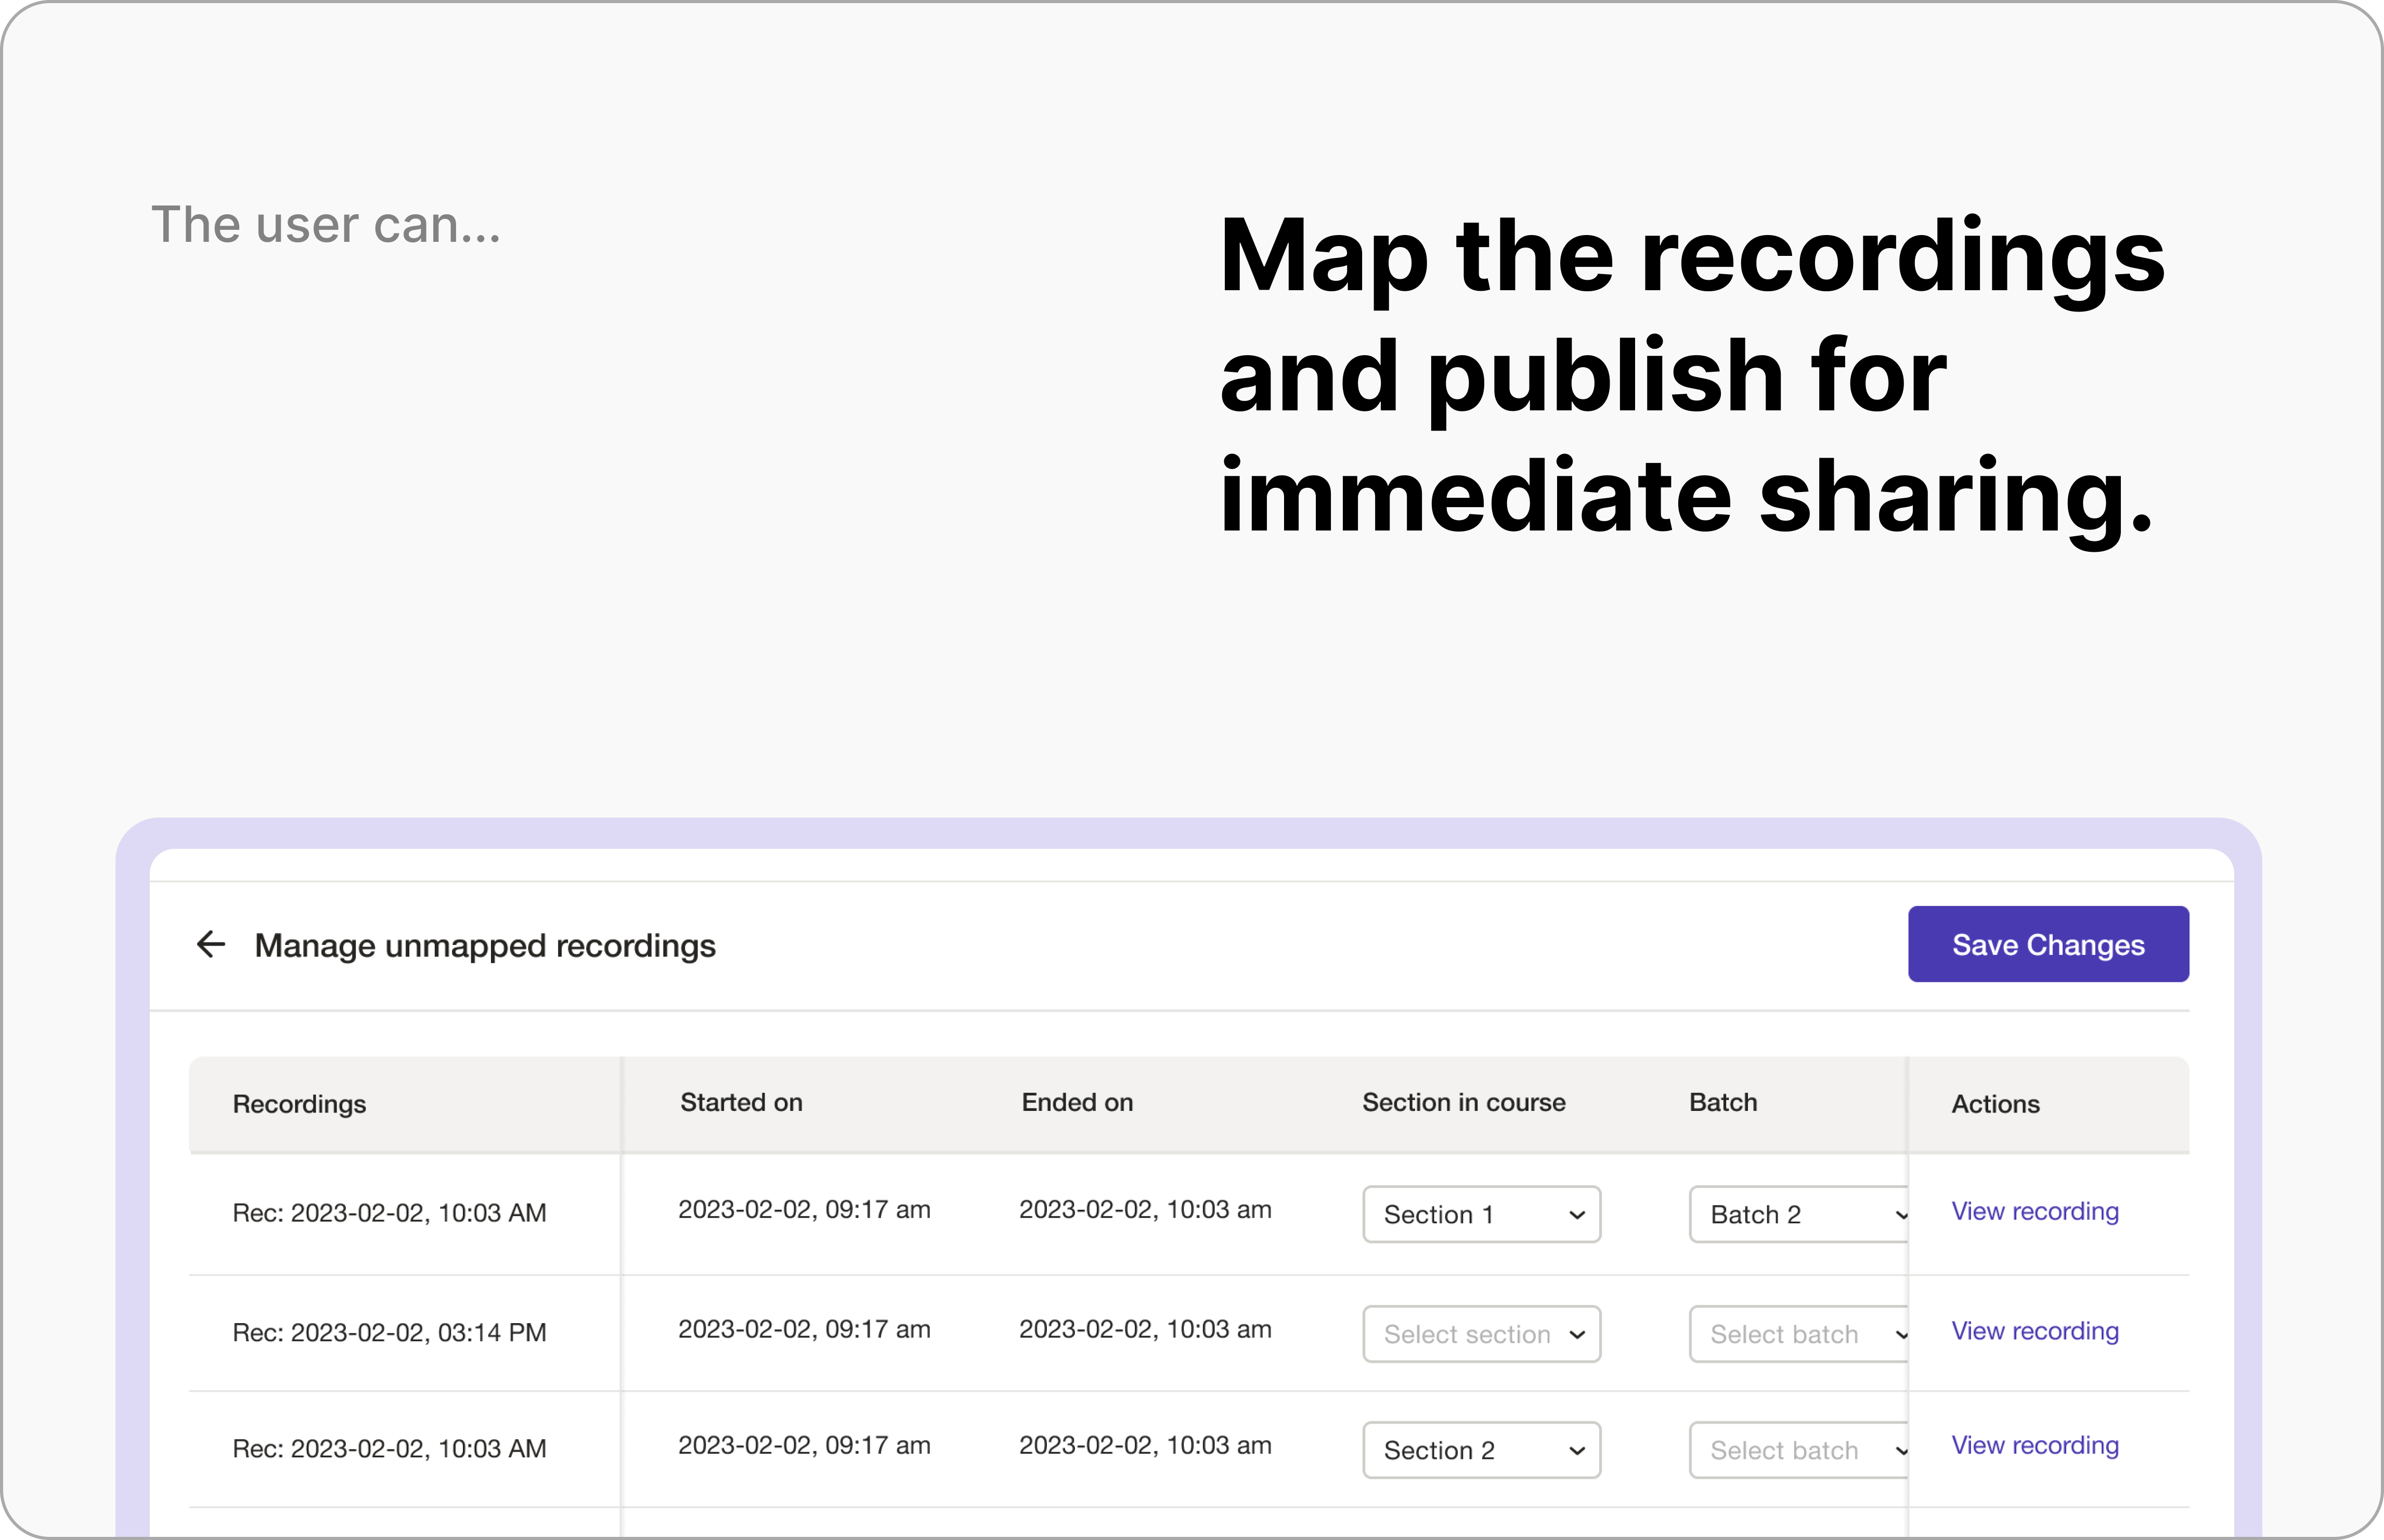Open the Batch 2 dropdown
Screen dimensions: 2384x1540
pos(1799,1214)
